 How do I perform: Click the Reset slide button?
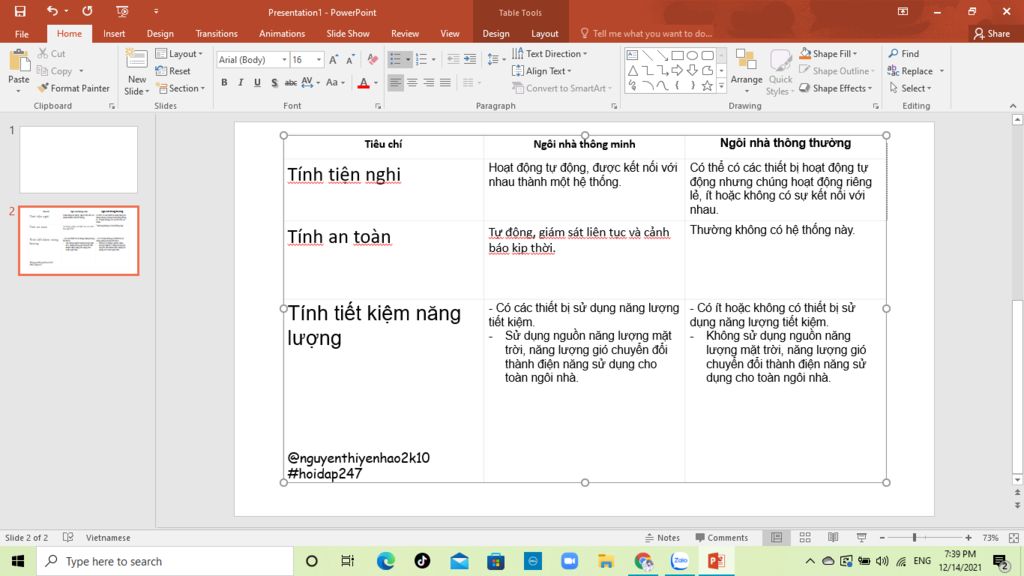coord(174,71)
